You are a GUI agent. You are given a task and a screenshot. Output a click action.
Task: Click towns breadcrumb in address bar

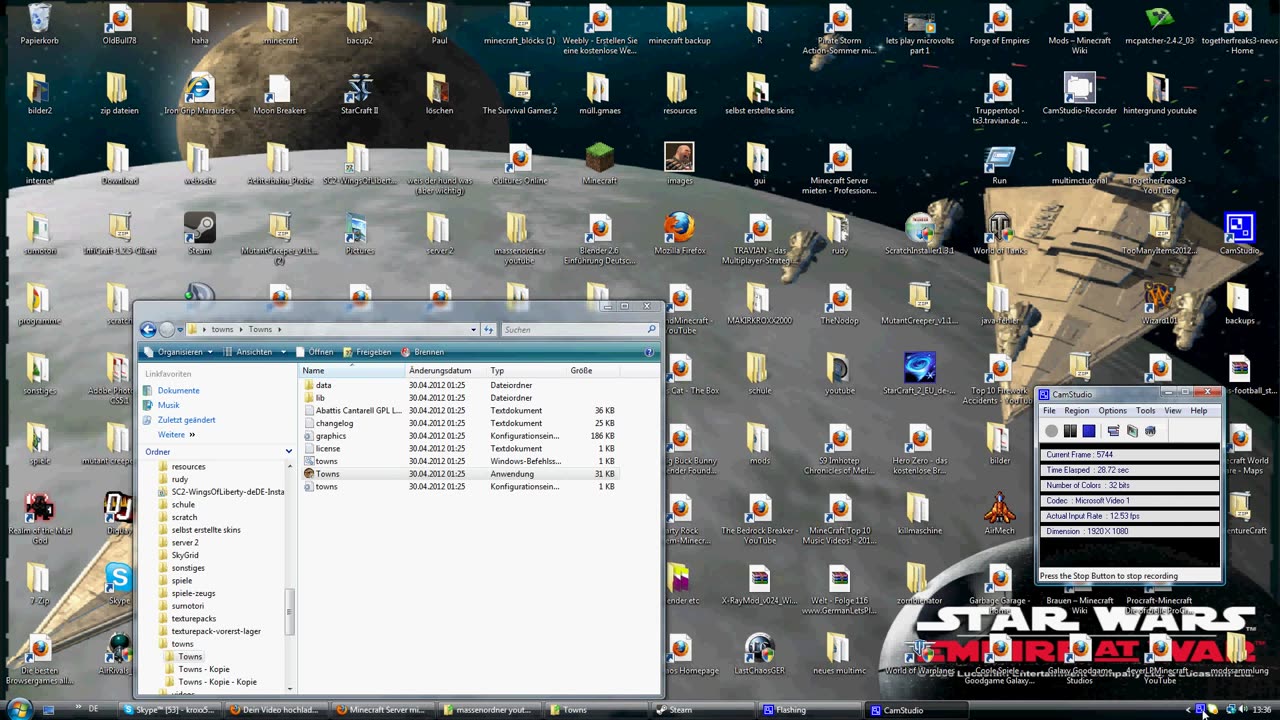(222, 329)
